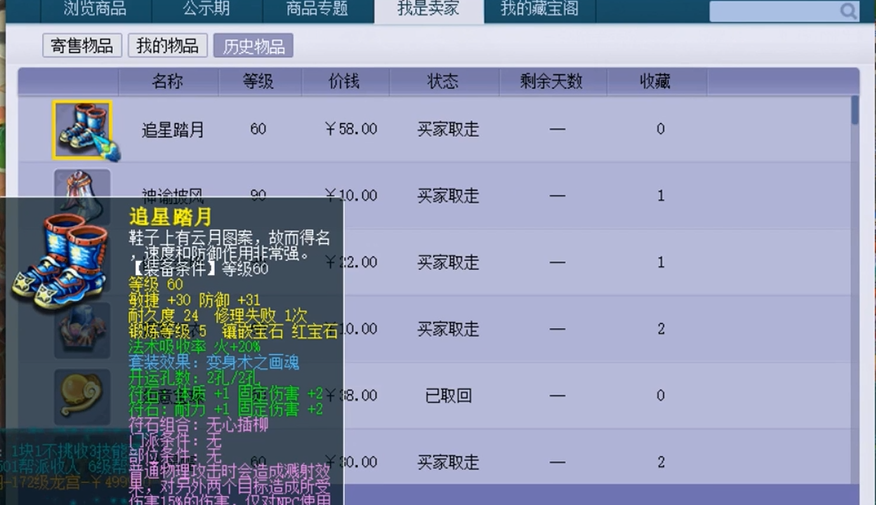Sort by 等级 column header
Image resolution: width=876 pixels, height=505 pixels.
point(259,82)
